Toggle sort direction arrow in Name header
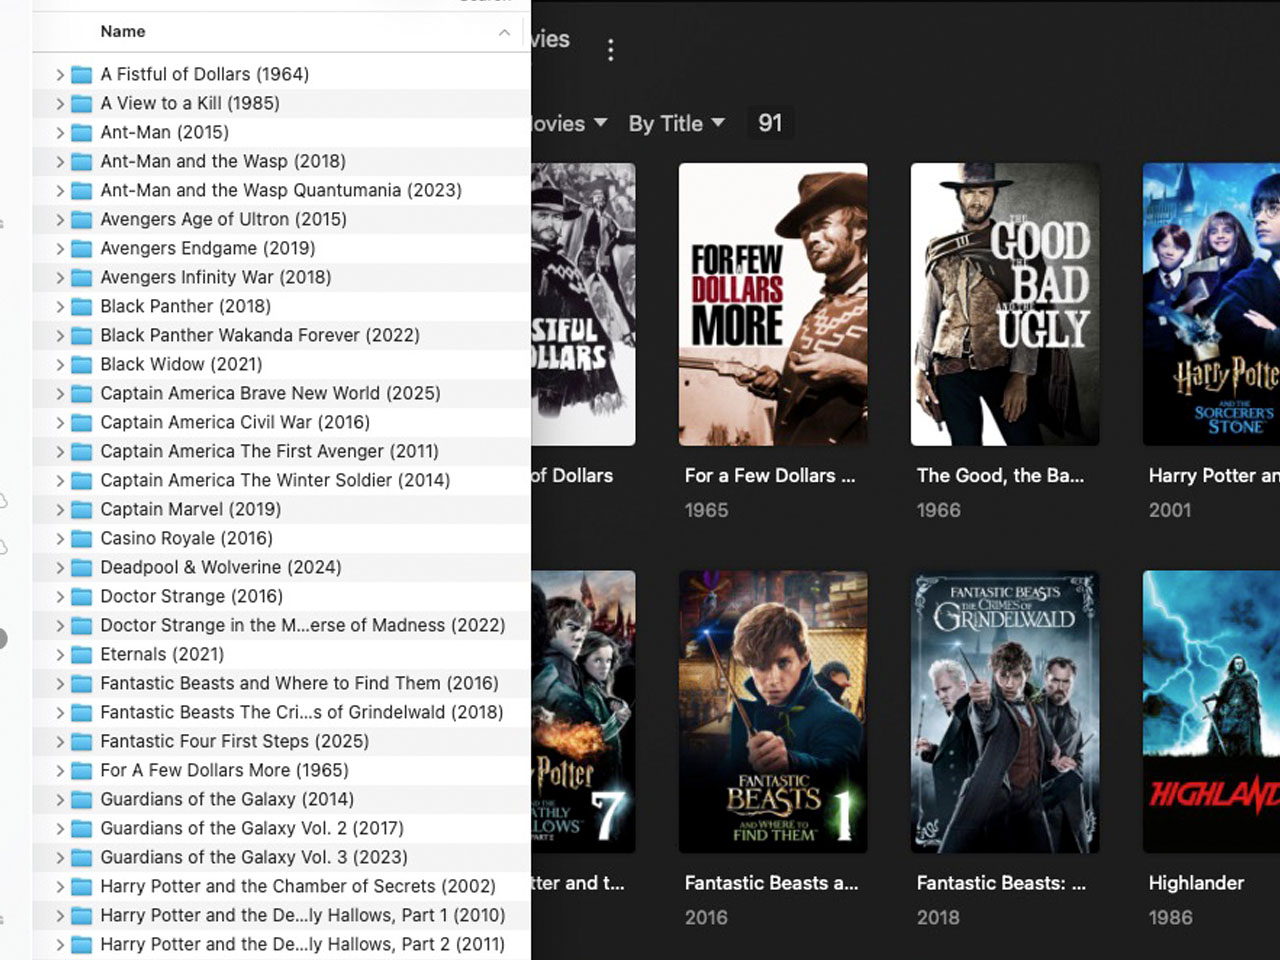The image size is (1280, 960). [504, 33]
